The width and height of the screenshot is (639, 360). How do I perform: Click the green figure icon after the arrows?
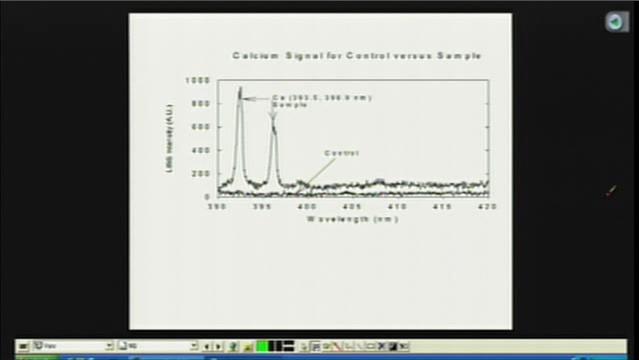[x=234, y=347]
